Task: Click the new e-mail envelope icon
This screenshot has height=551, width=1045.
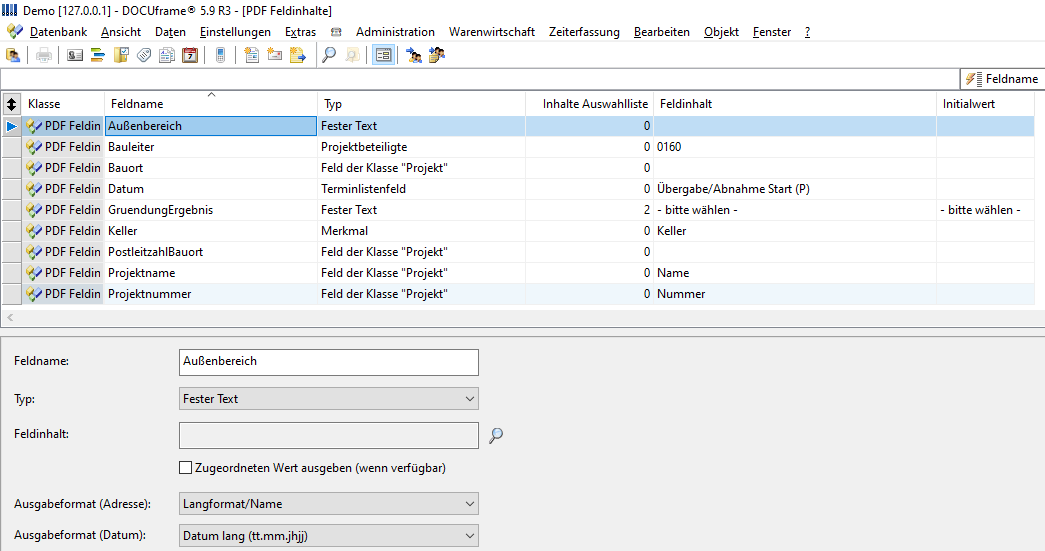Action: click(x=275, y=55)
